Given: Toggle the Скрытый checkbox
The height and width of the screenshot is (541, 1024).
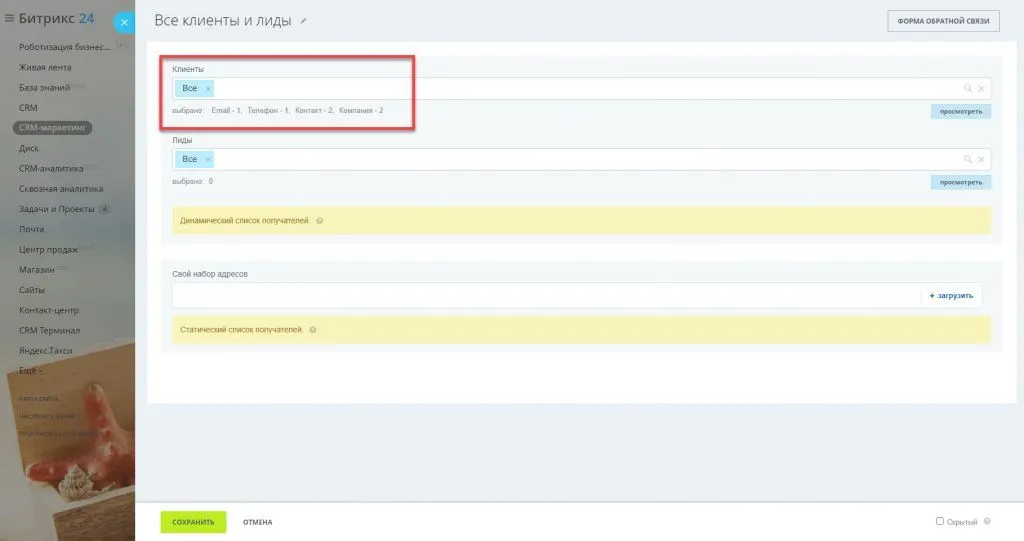Looking at the screenshot, I should (x=939, y=521).
